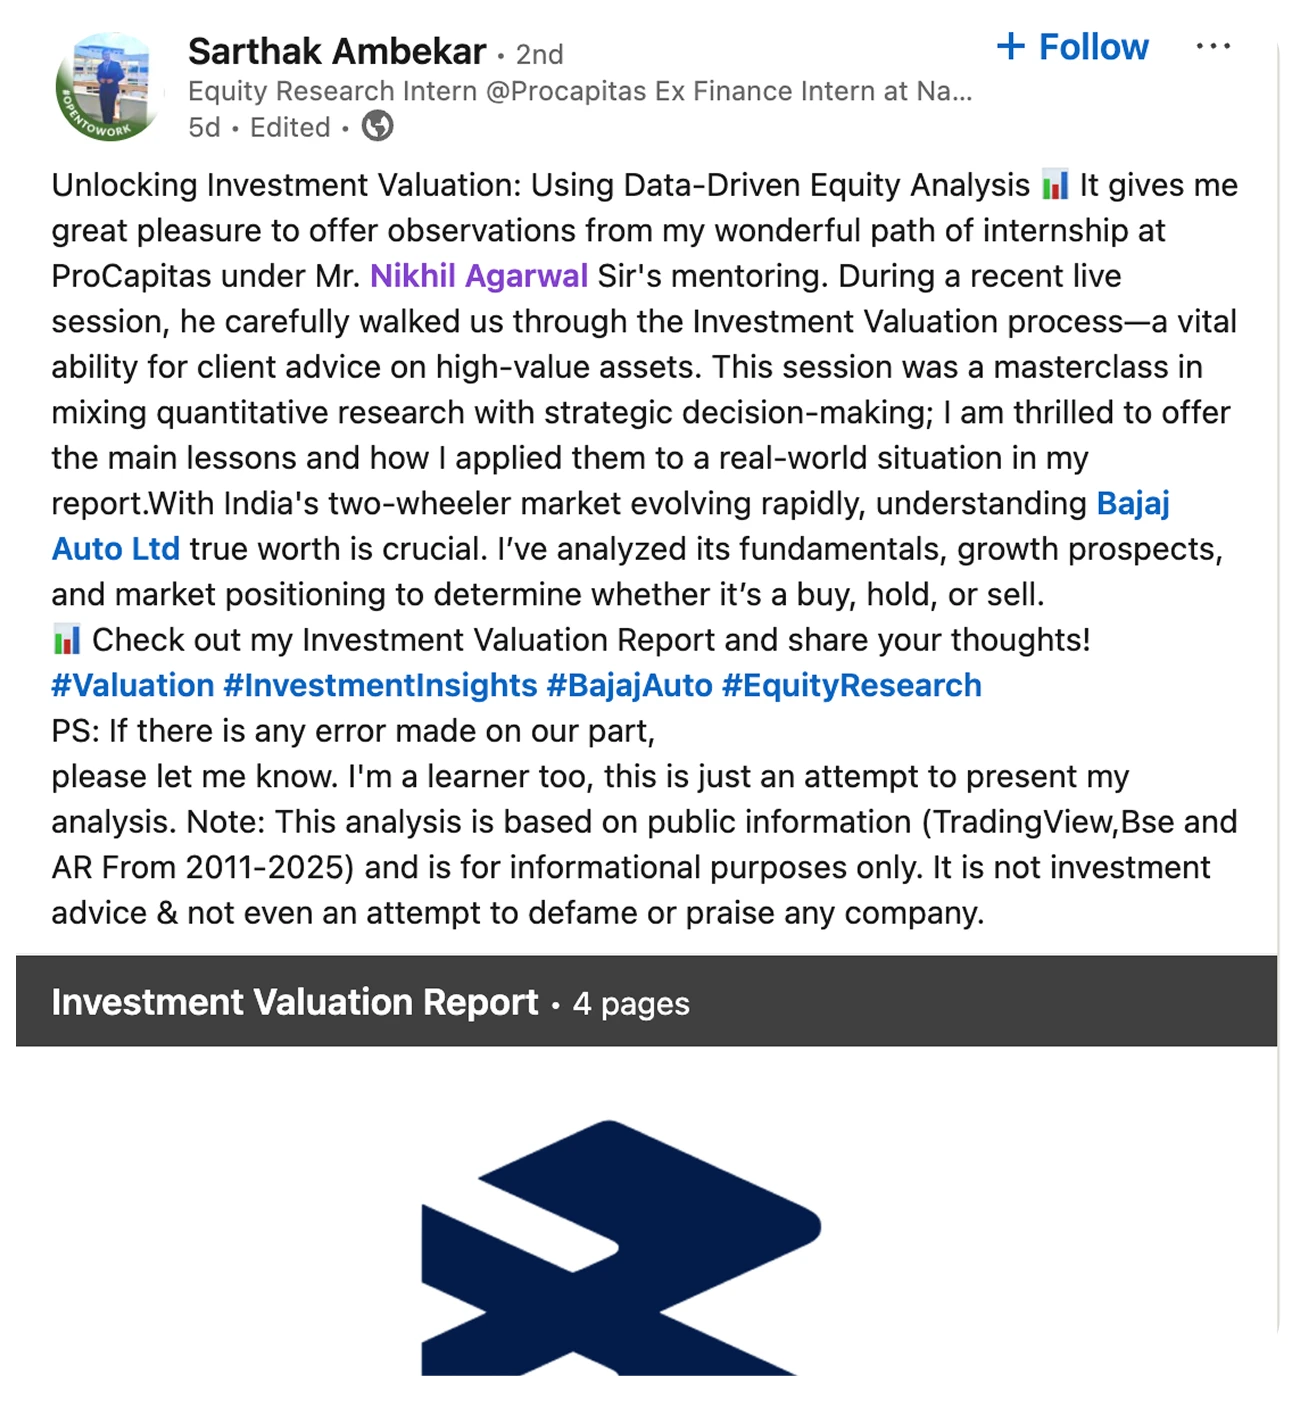Click the bar chart emoji after Equity Analysis
This screenshot has height=1408, width=1297.
1055,185
